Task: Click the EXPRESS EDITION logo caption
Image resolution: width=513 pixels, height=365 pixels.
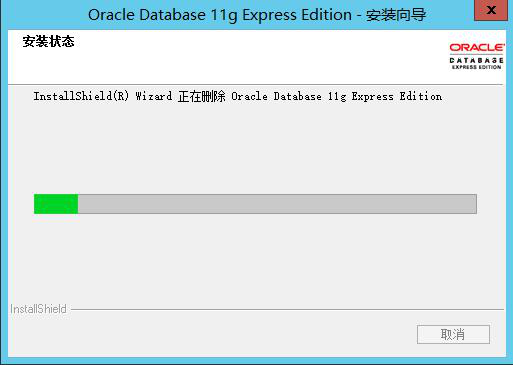Action: coord(476,67)
